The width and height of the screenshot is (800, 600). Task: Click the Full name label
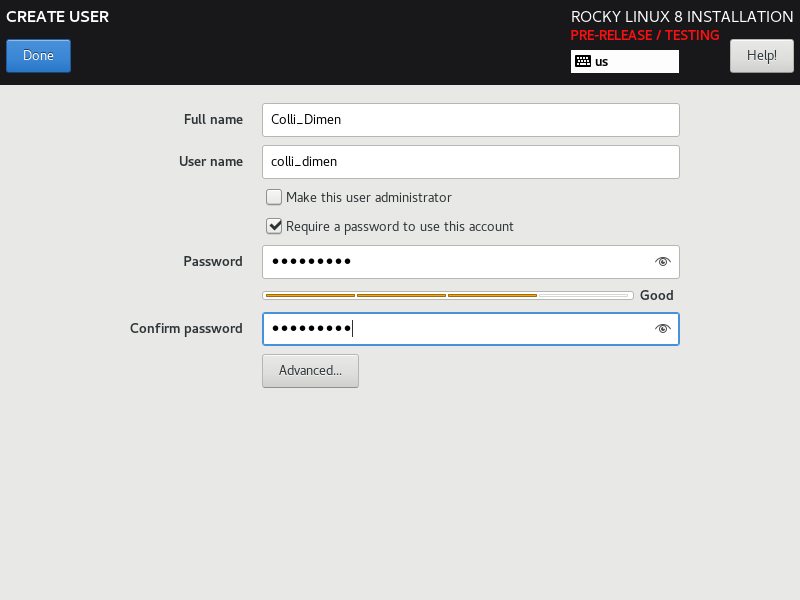(x=213, y=119)
